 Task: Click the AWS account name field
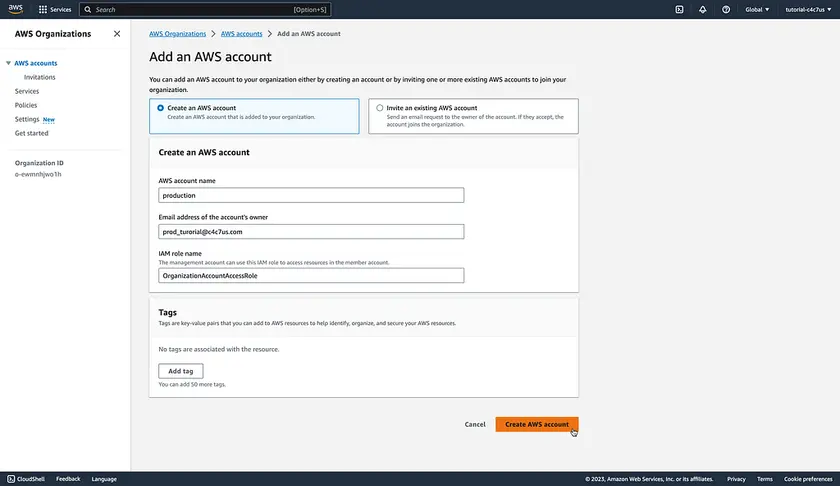pyautogui.click(x=311, y=195)
